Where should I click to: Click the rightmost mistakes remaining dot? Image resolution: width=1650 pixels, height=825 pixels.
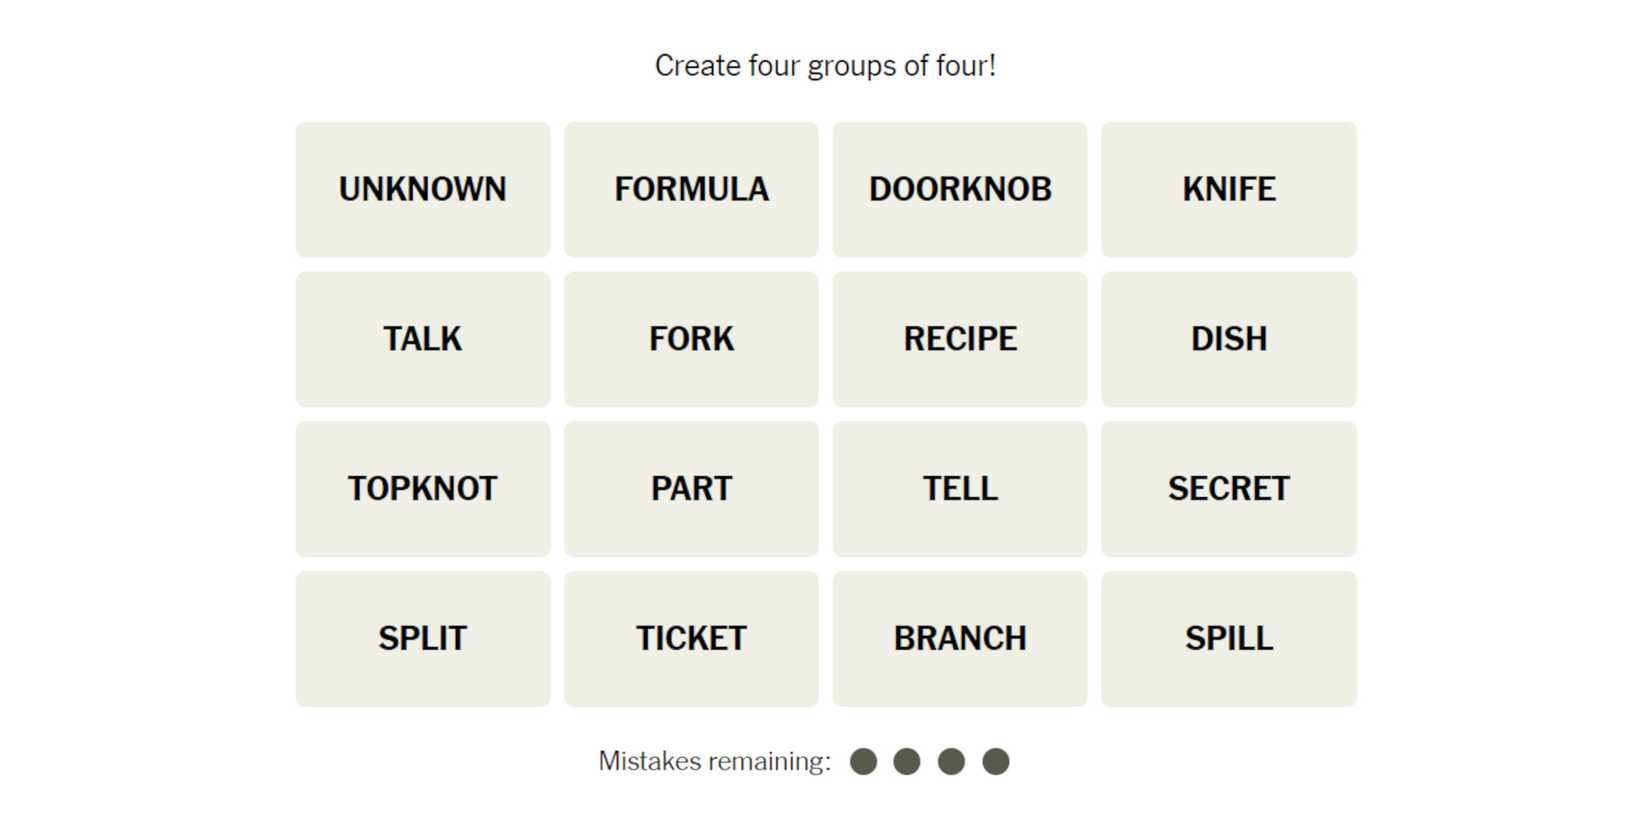tap(995, 762)
